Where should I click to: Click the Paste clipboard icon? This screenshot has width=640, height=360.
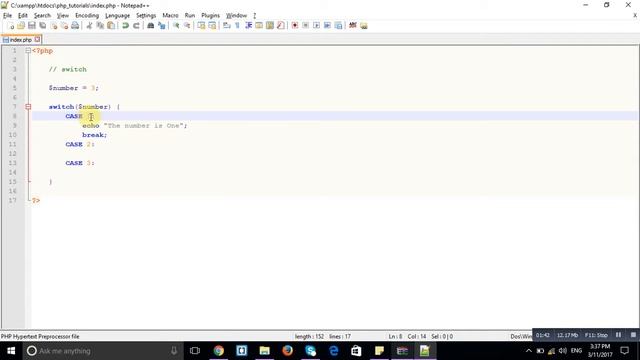(x=111, y=26)
